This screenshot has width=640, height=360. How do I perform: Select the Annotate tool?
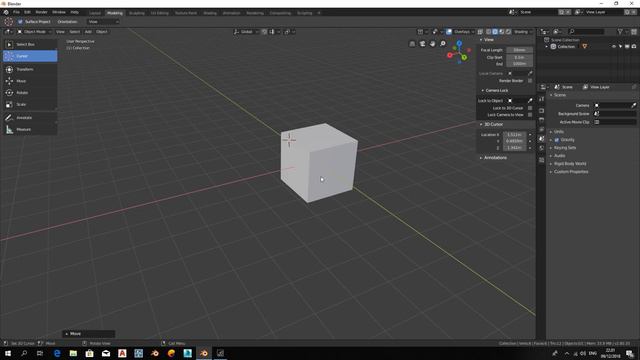[x=30, y=118]
